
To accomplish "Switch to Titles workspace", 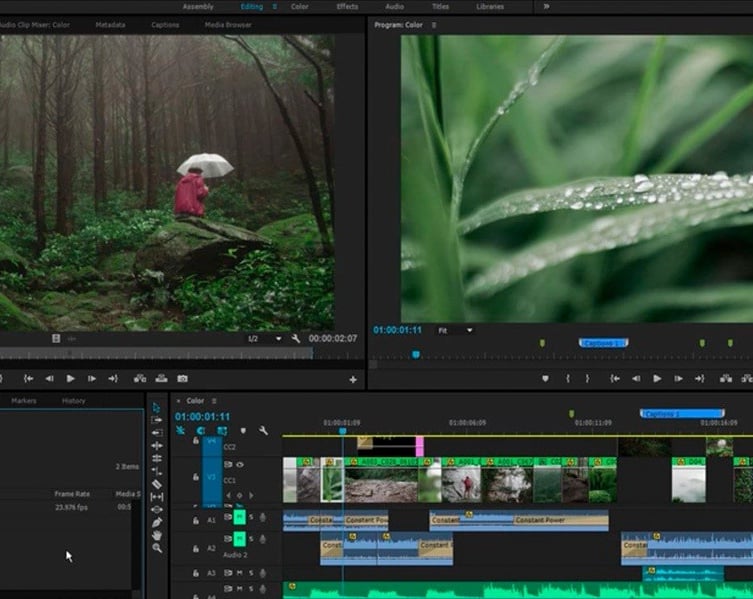I will 440,7.
